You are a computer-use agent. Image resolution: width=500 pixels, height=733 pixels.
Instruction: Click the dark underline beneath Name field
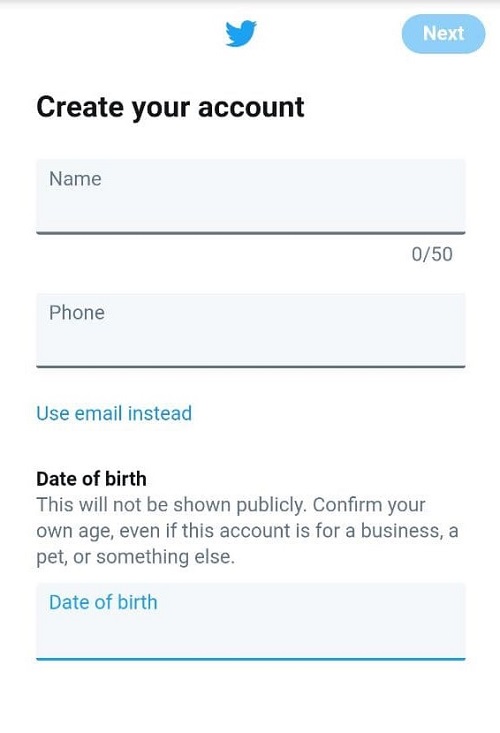[x=250, y=232]
